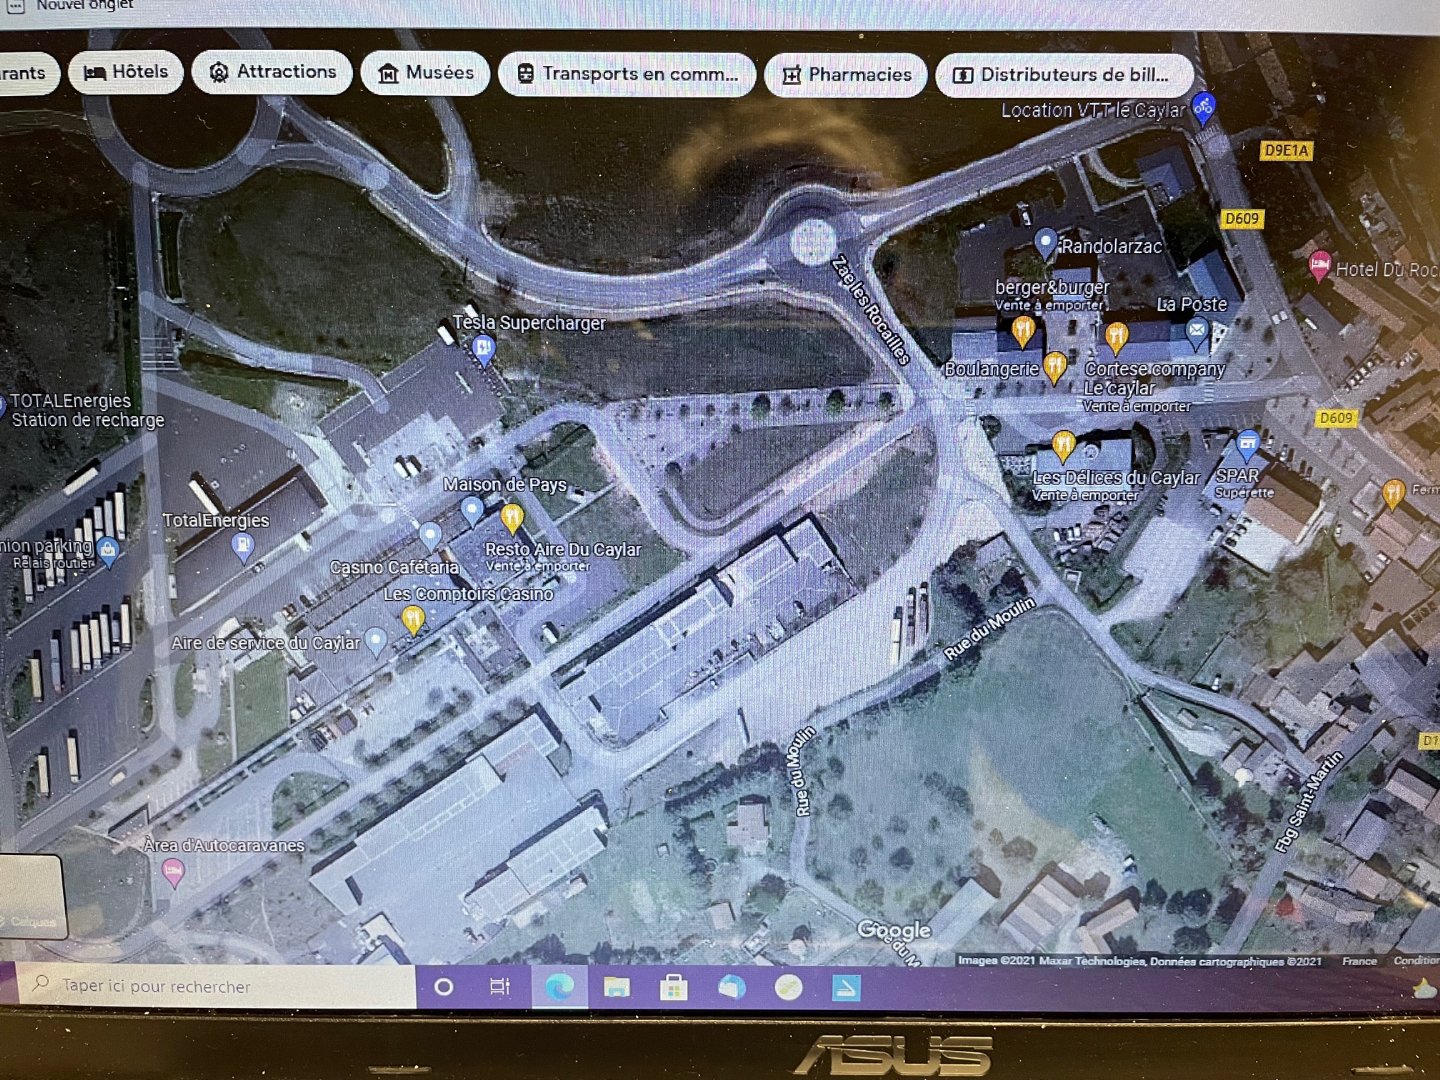Open the Resto Aire Du Caylar pin
Viewport: 1440px width, 1080px height.
click(x=511, y=518)
